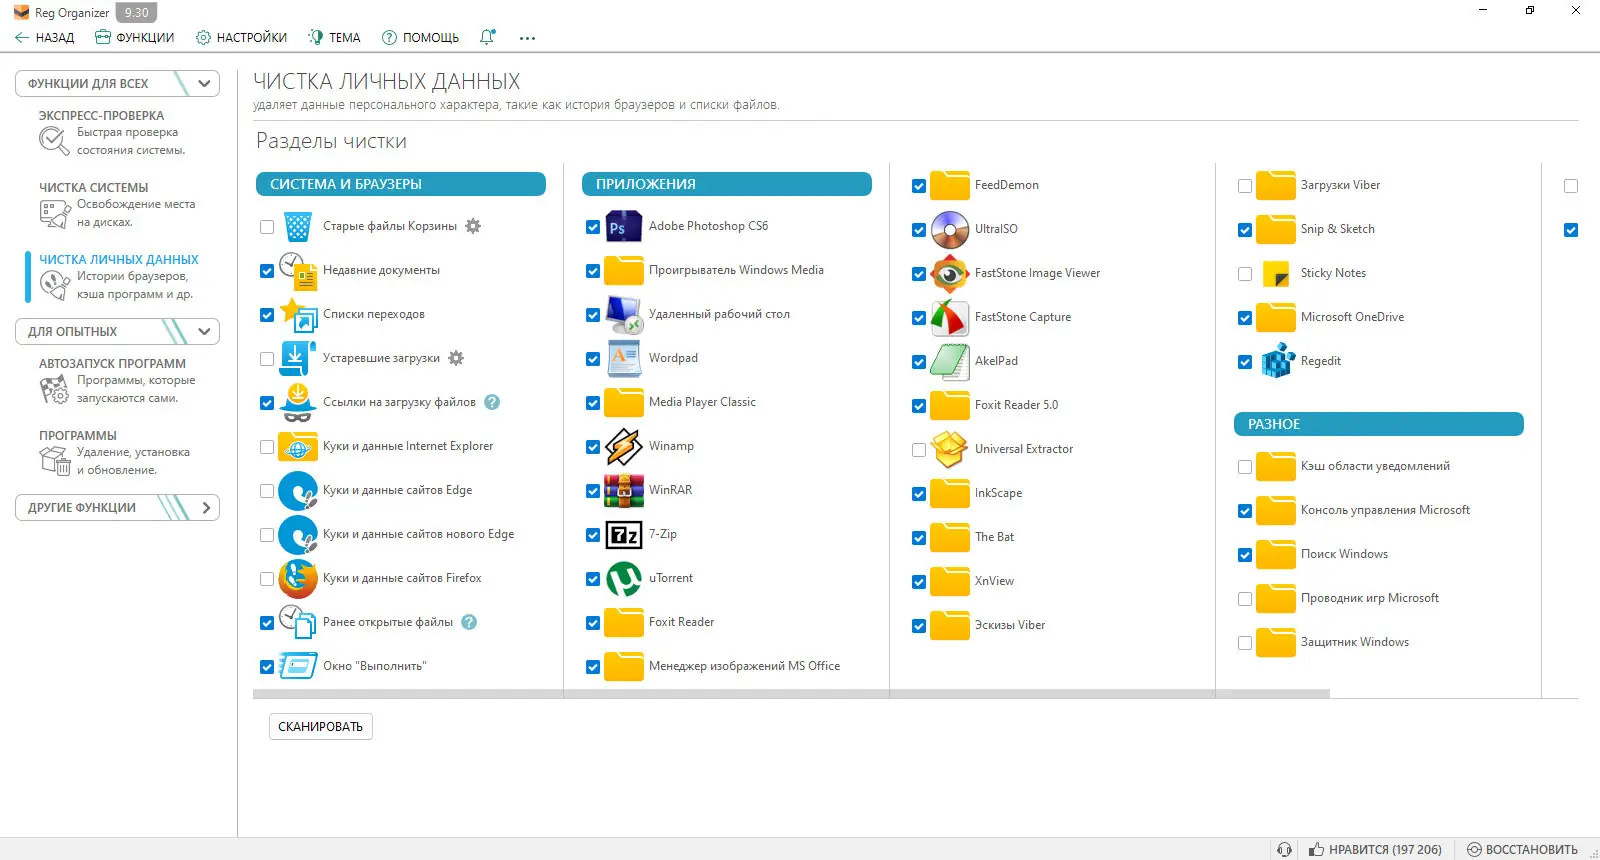Collapse the ФУНКЦИИ ДЛЯ ВСЕХ section
Screen dimensions: 1600x860
117,84
